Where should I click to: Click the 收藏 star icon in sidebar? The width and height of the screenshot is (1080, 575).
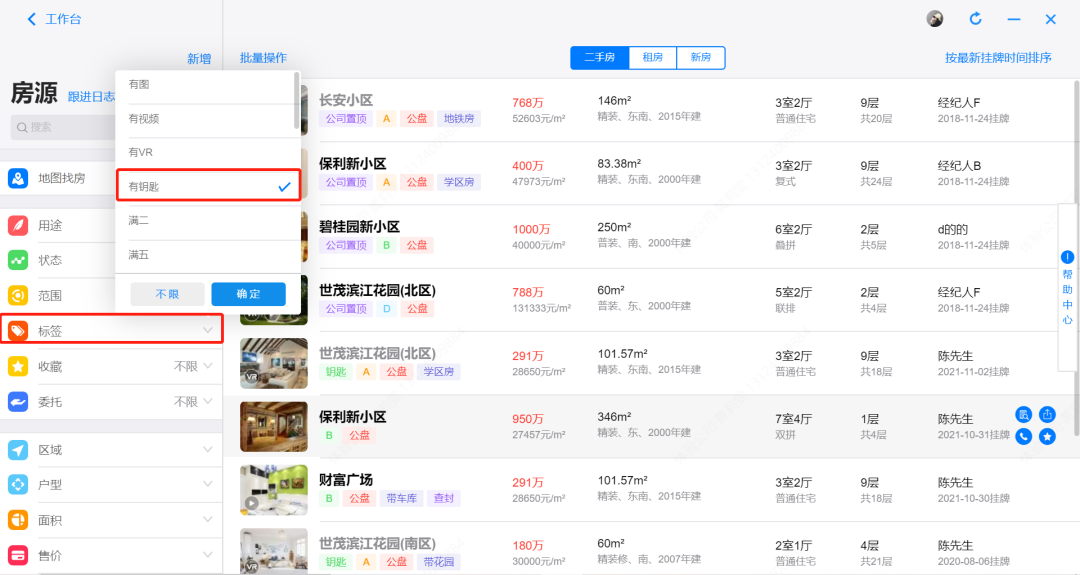(x=18, y=366)
